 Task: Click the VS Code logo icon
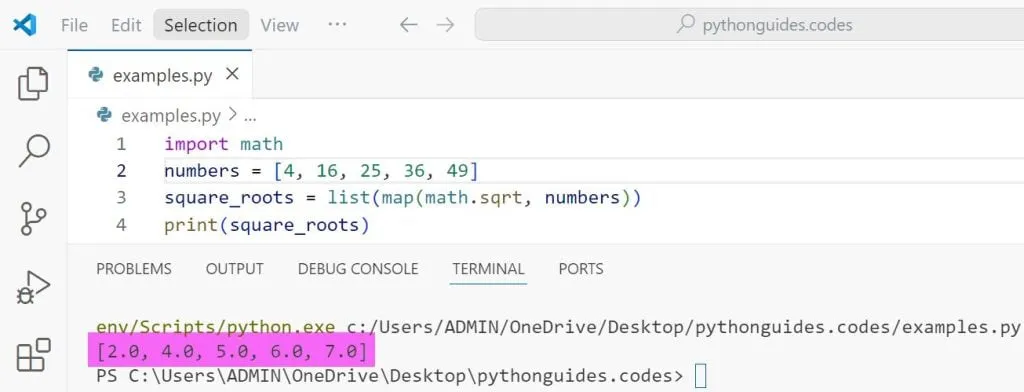(x=25, y=25)
